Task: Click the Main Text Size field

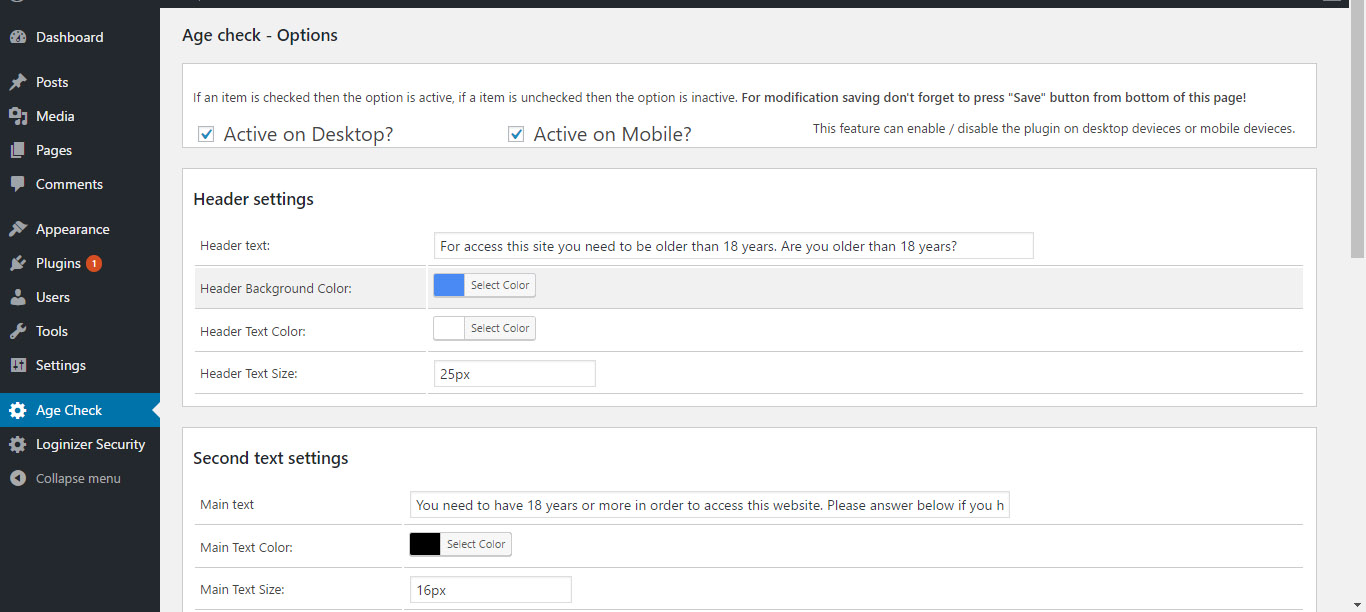Action: [x=490, y=590]
